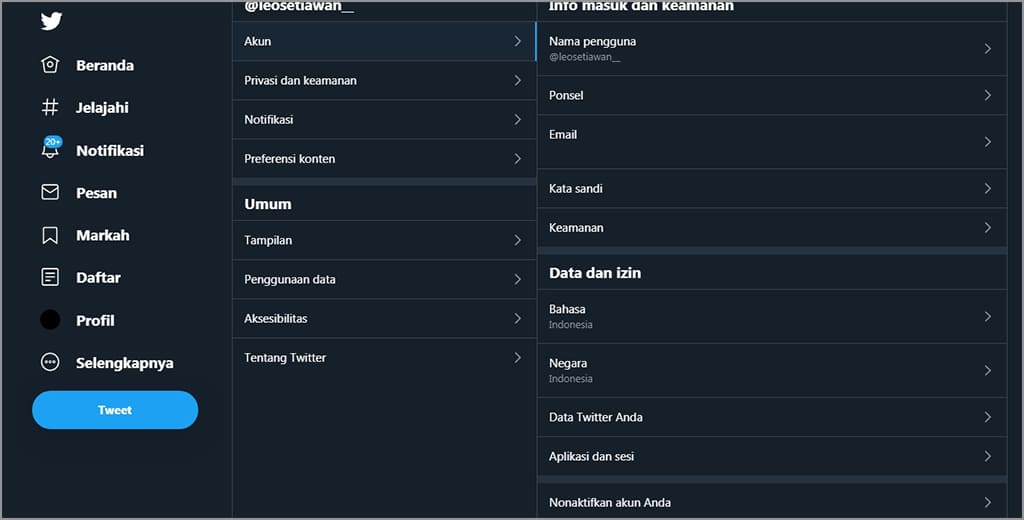Screen dimensions: 1024x520
Task: Open Ponsel setting
Action: point(772,95)
